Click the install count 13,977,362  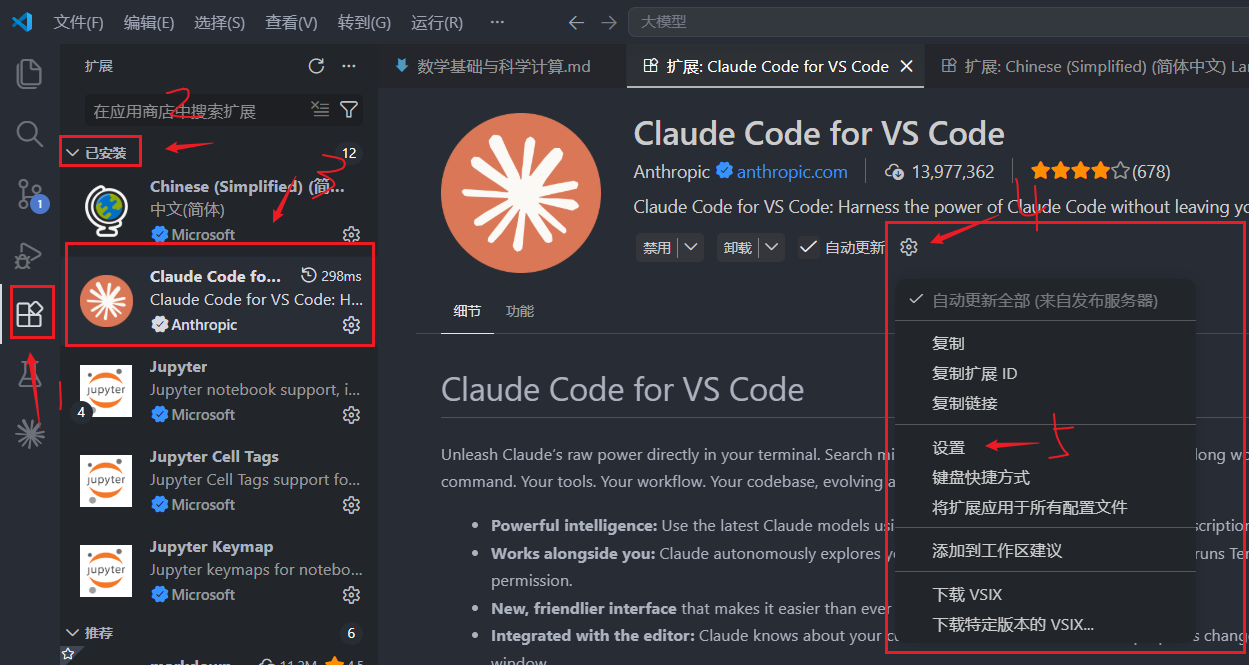[941, 172]
